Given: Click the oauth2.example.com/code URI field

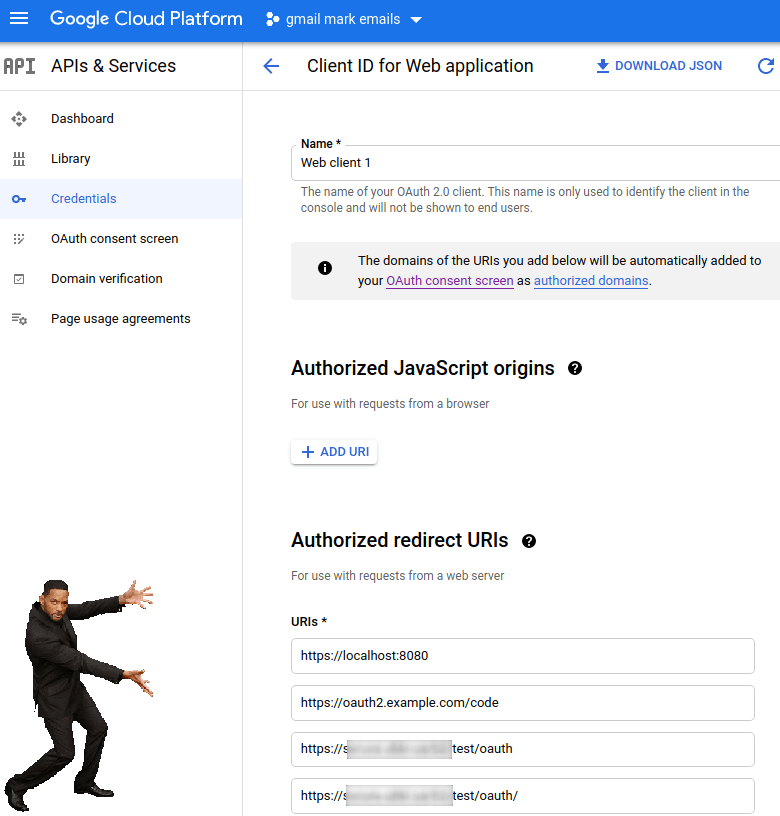Looking at the screenshot, I should coord(523,703).
